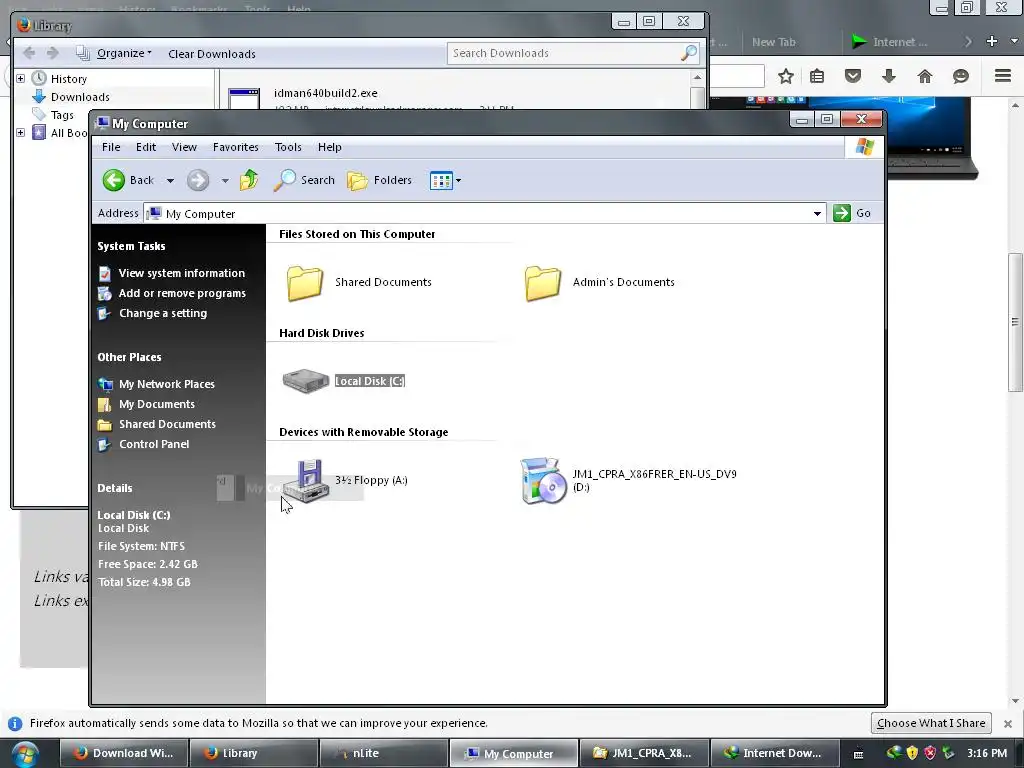Go up one folder level icon

tap(249, 180)
